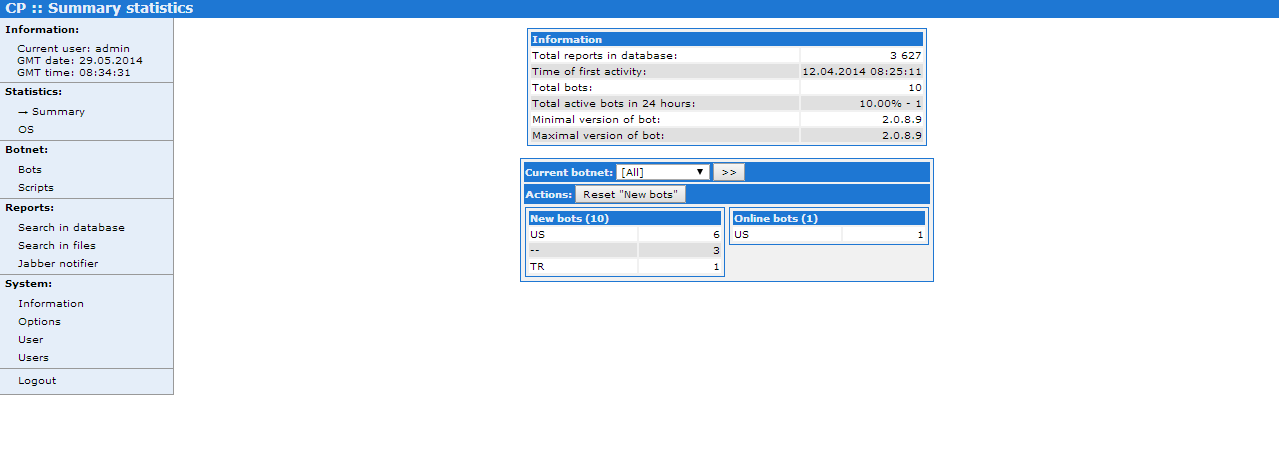Go to the Bots list
The image size is (1279, 467).
pyautogui.click(x=30, y=170)
